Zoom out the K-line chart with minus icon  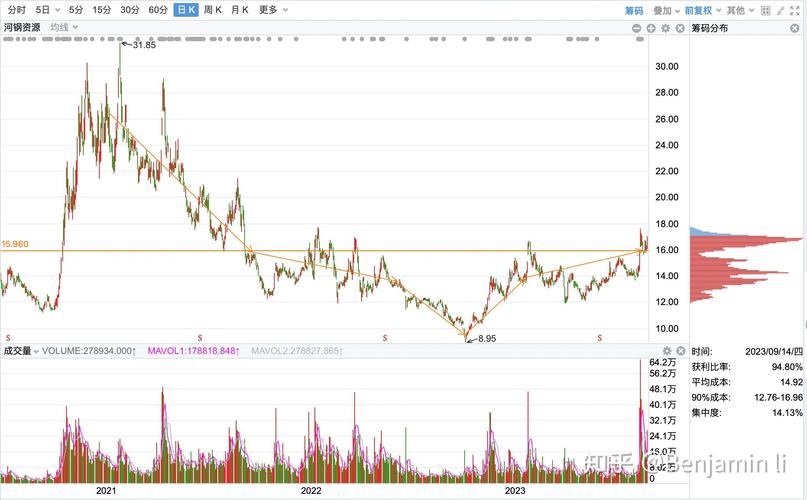point(637,28)
